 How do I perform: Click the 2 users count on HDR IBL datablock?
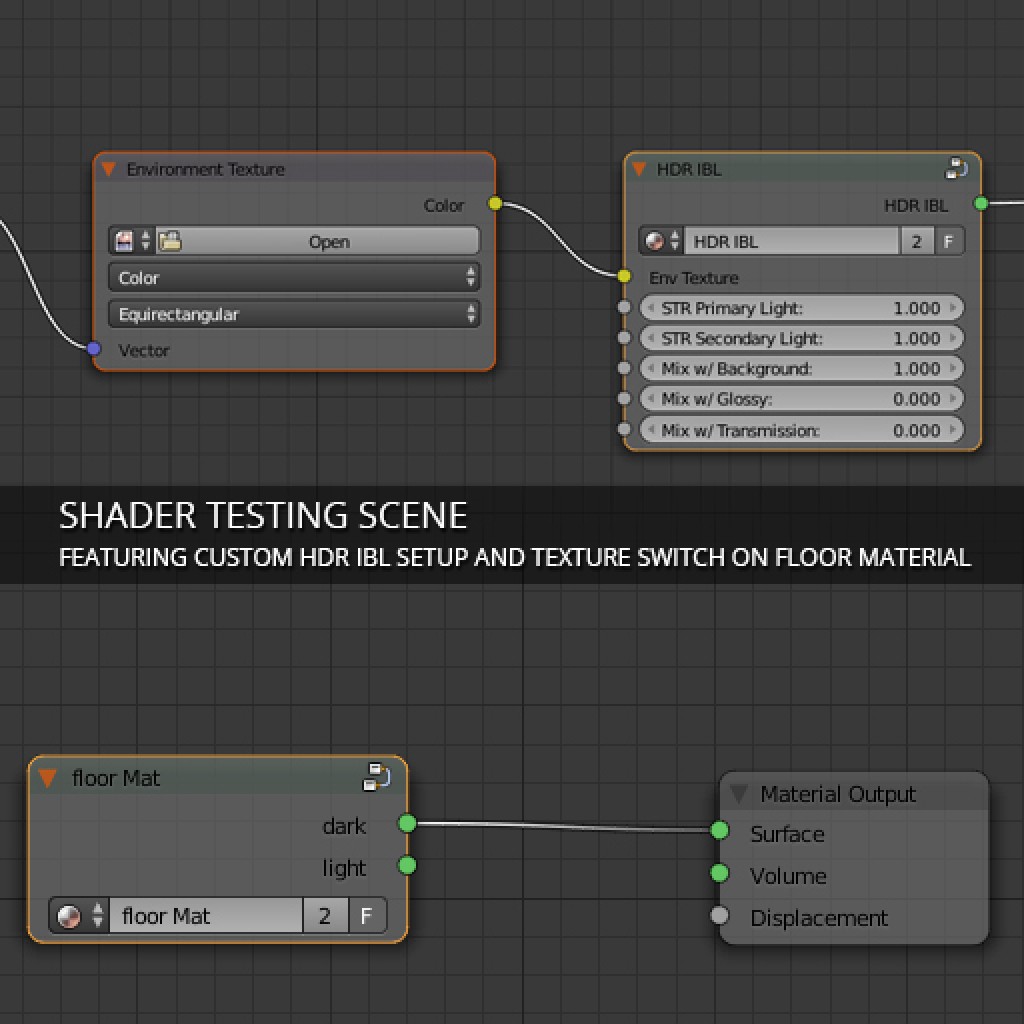pos(917,240)
